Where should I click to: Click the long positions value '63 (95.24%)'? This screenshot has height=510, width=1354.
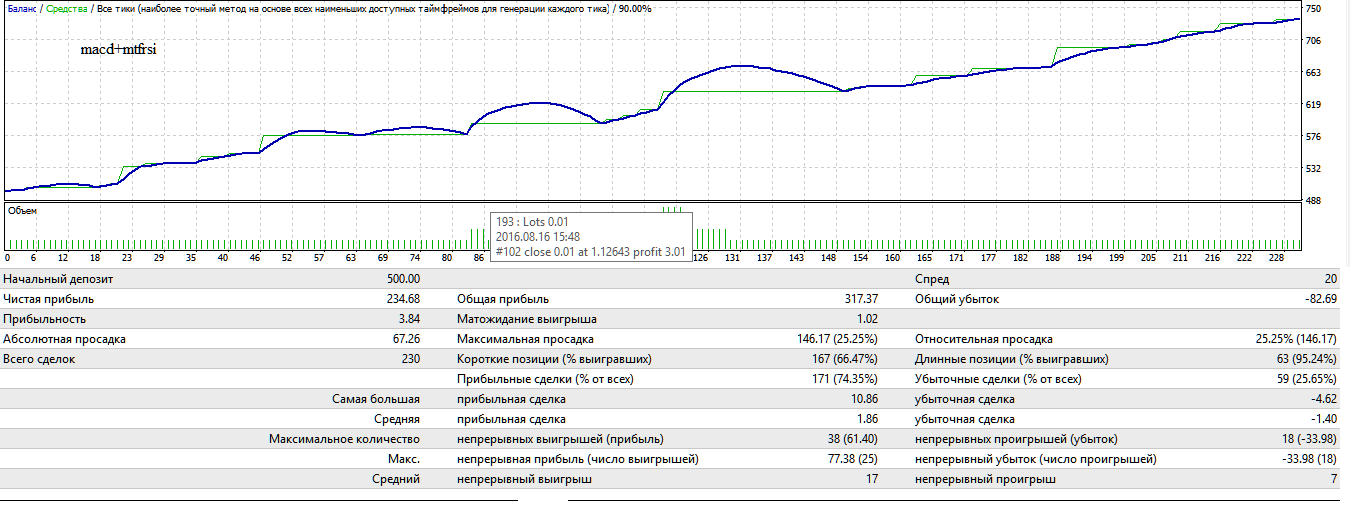click(1306, 359)
